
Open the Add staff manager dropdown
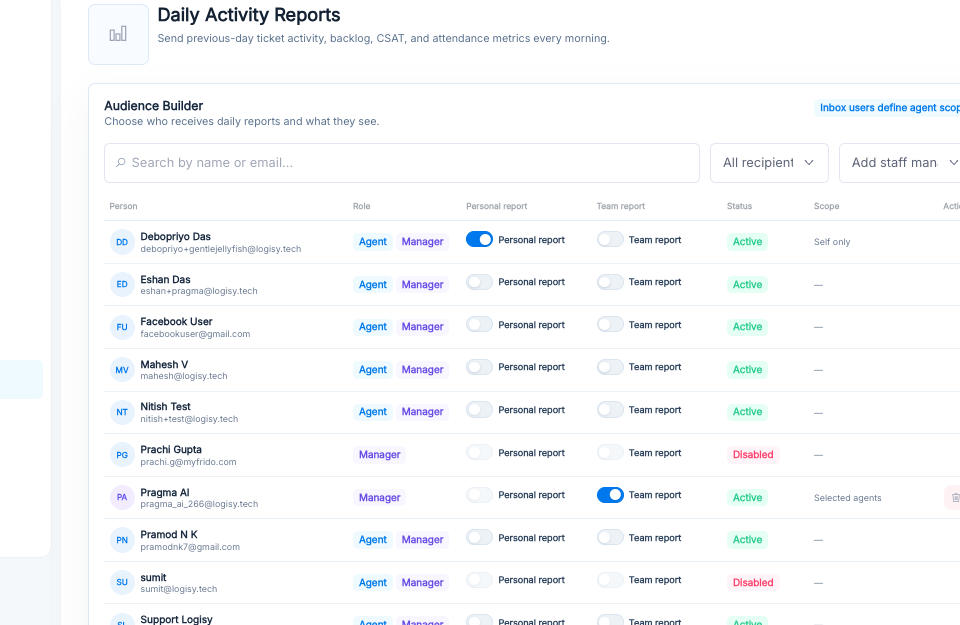point(899,163)
